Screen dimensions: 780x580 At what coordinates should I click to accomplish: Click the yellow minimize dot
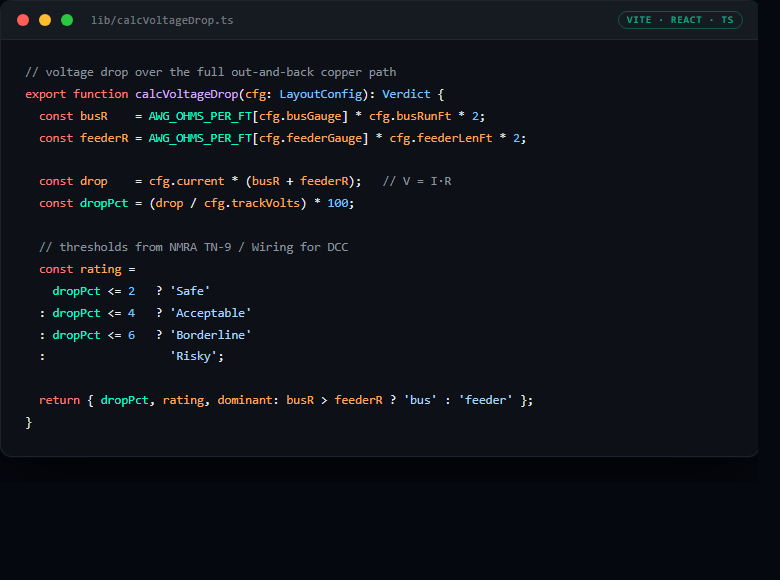[45, 20]
